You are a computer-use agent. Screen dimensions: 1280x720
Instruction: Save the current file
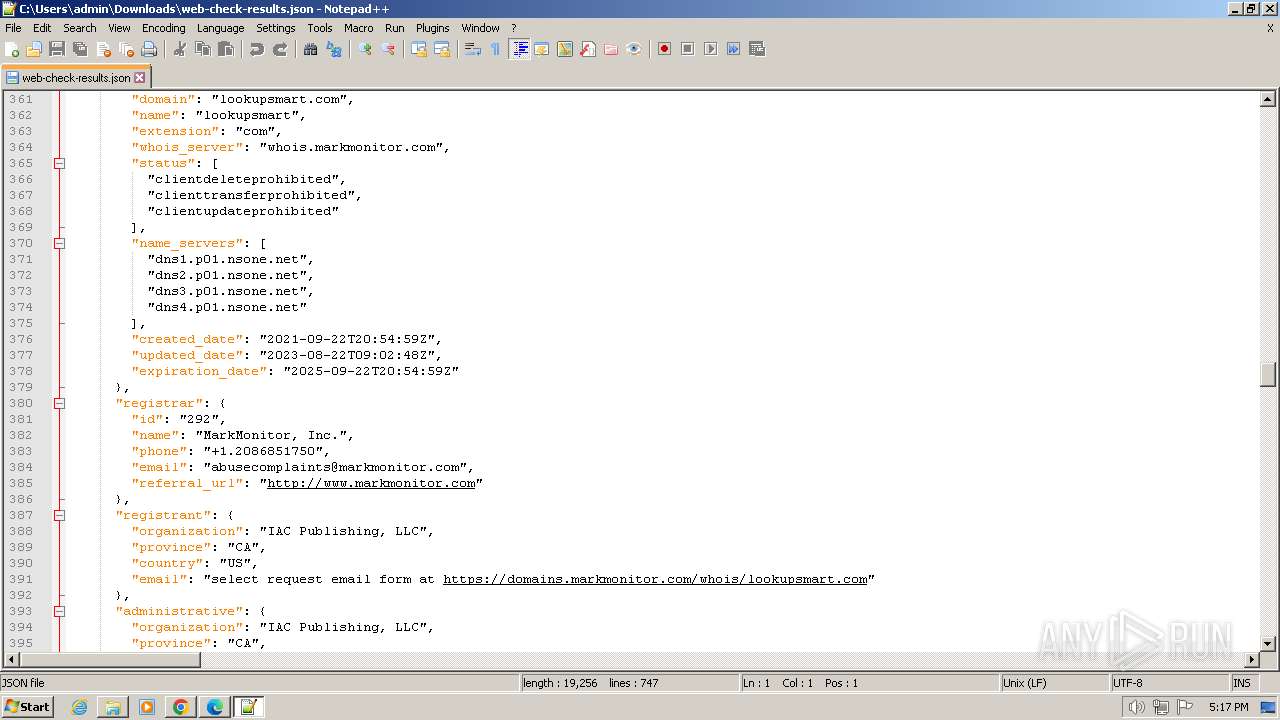(x=57, y=49)
